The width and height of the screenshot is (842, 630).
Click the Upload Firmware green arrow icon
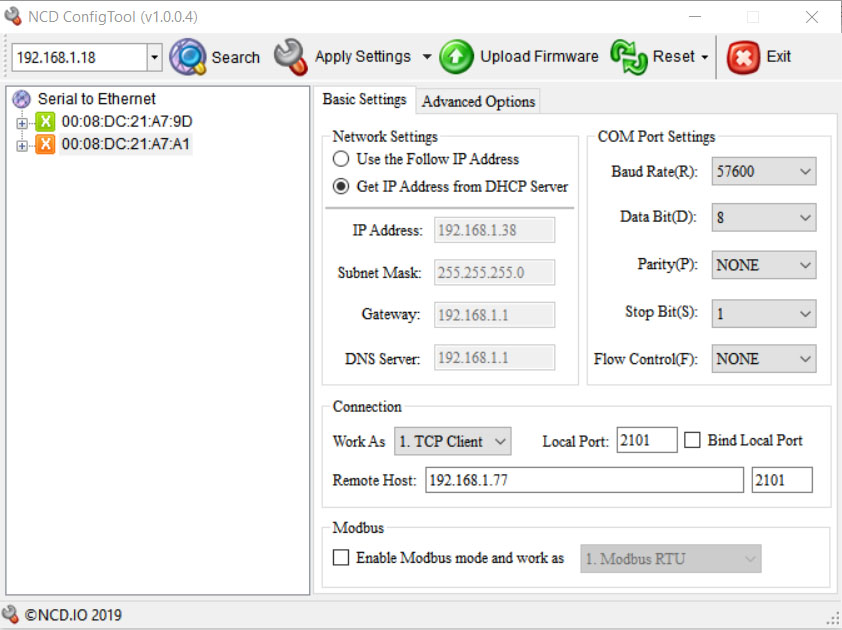click(x=456, y=56)
